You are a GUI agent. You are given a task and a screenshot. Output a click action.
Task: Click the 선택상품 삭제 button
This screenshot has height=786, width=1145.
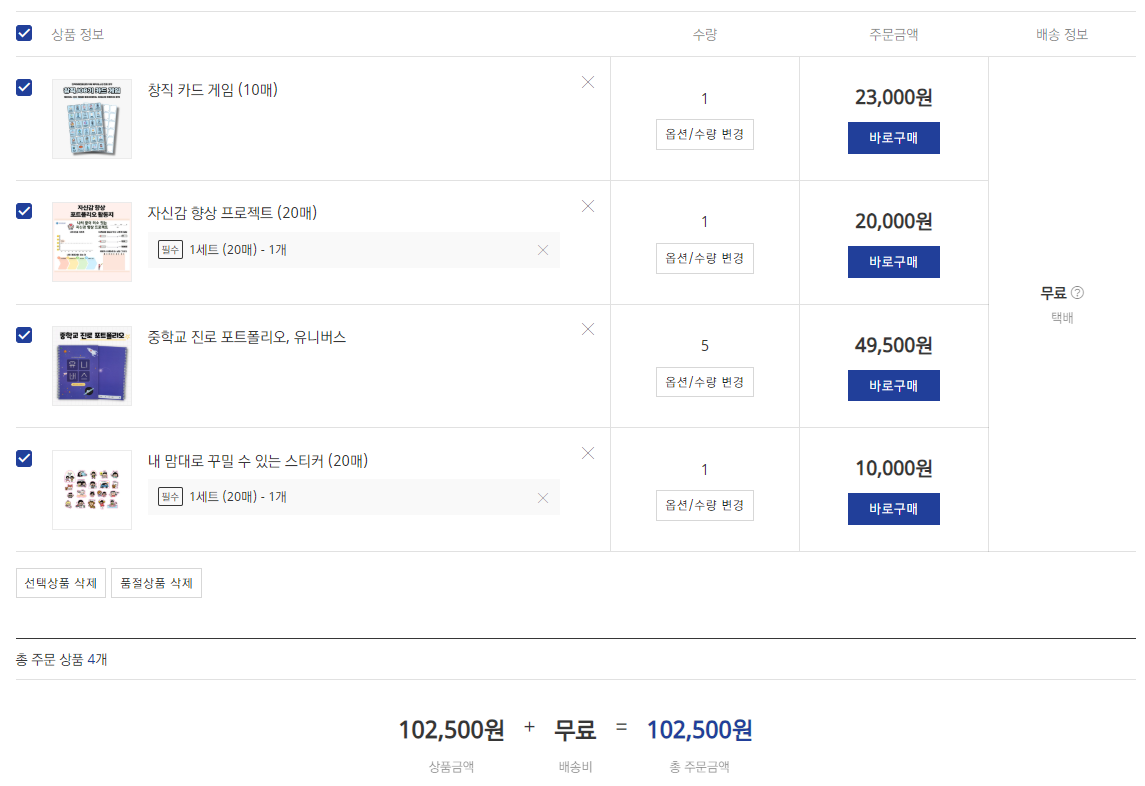point(61,583)
